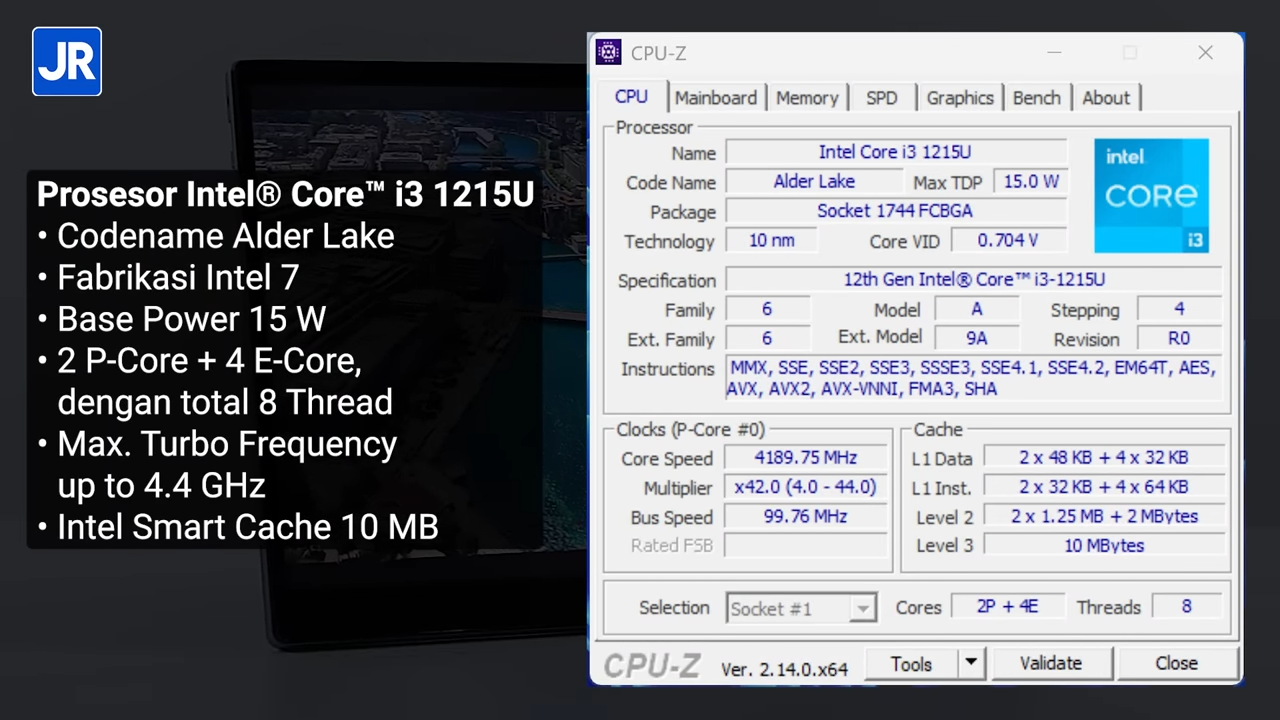Click the Prosesor Intel Core i3 1215U heading

[286, 194]
